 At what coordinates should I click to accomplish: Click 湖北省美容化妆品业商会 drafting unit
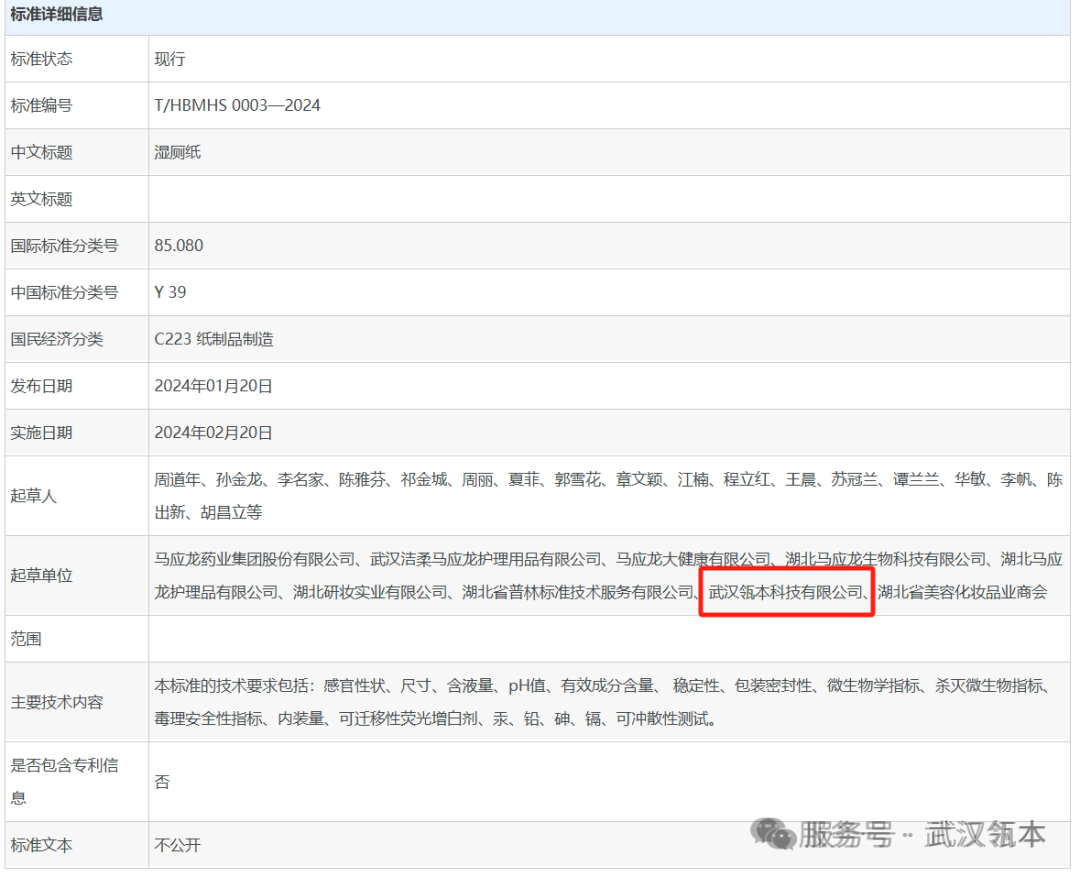coord(962,592)
